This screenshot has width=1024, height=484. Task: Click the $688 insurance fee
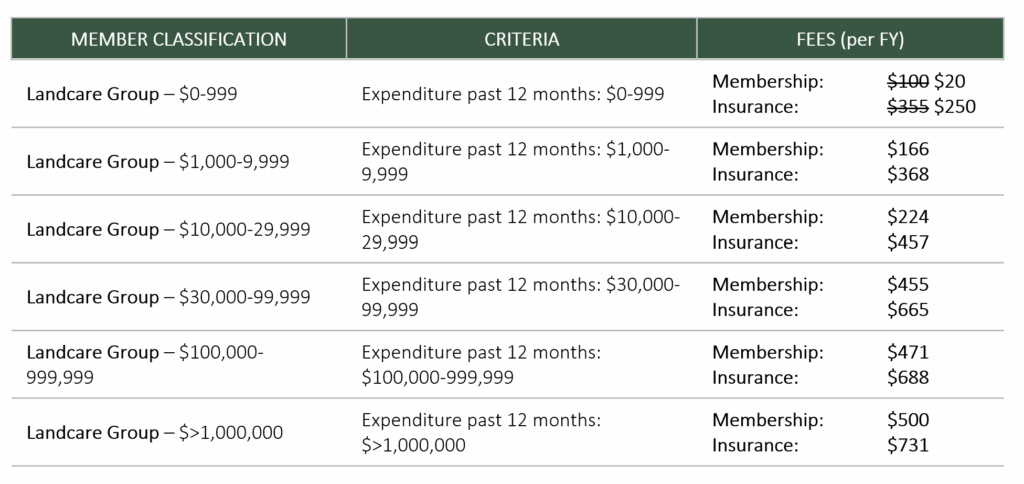click(x=908, y=378)
